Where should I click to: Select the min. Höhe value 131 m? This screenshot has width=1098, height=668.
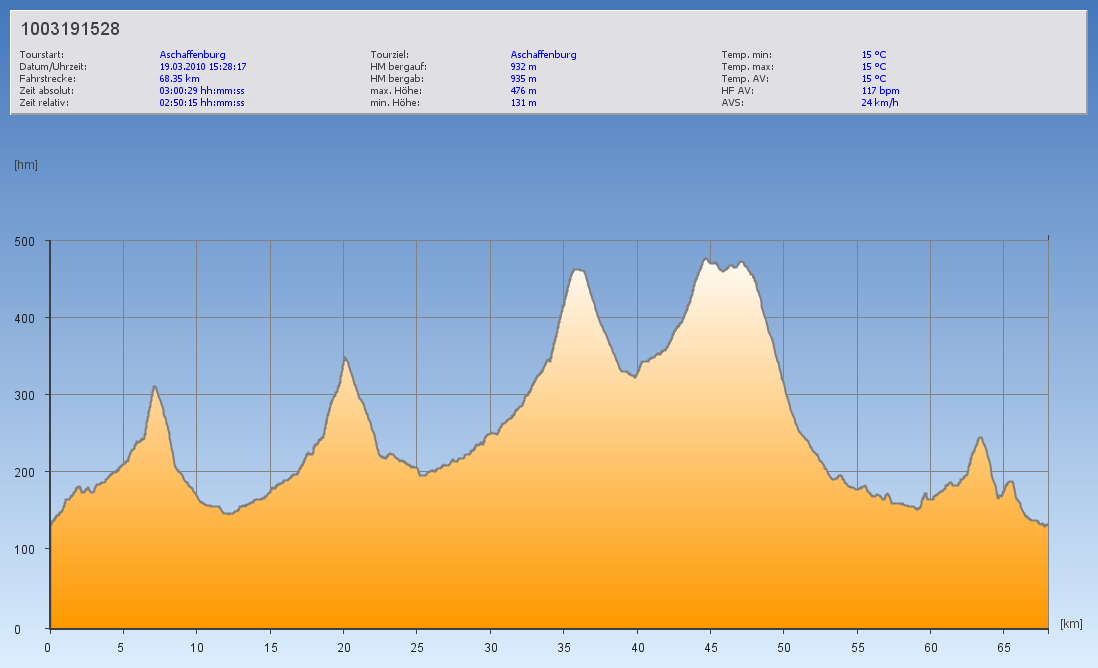click(523, 103)
